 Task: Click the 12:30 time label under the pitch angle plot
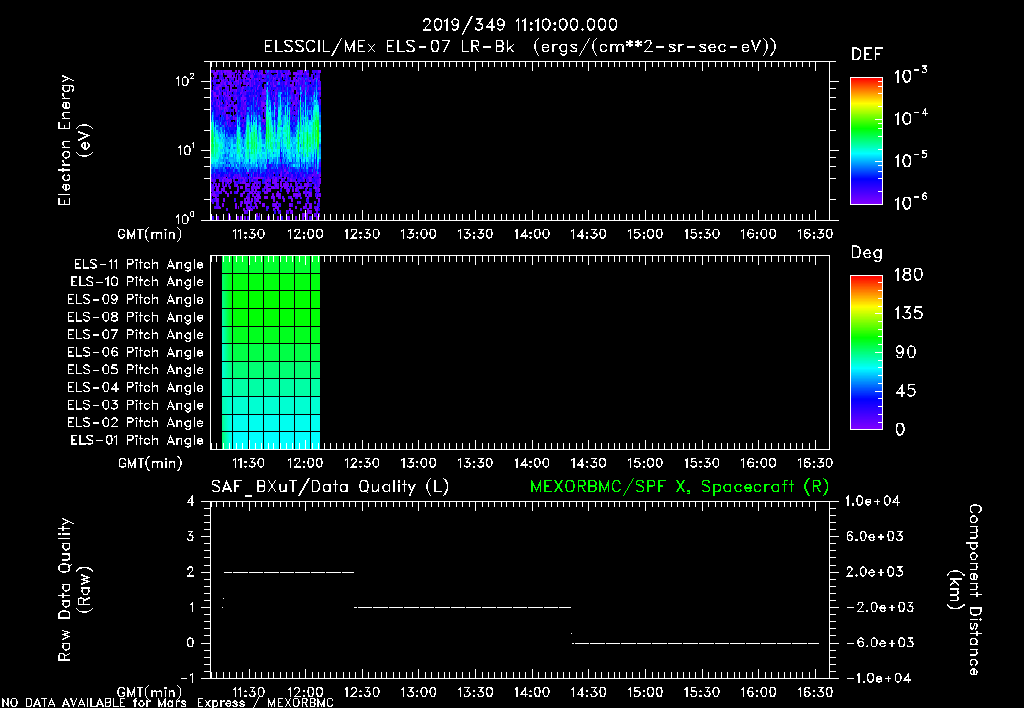361,463
